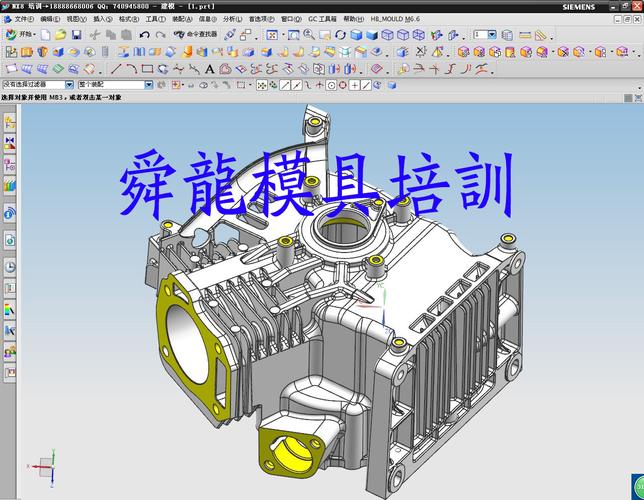This screenshot has height=500, width=644.
Task: Click the Sketch icon in feature toolbar
Action: coord(11,52)
